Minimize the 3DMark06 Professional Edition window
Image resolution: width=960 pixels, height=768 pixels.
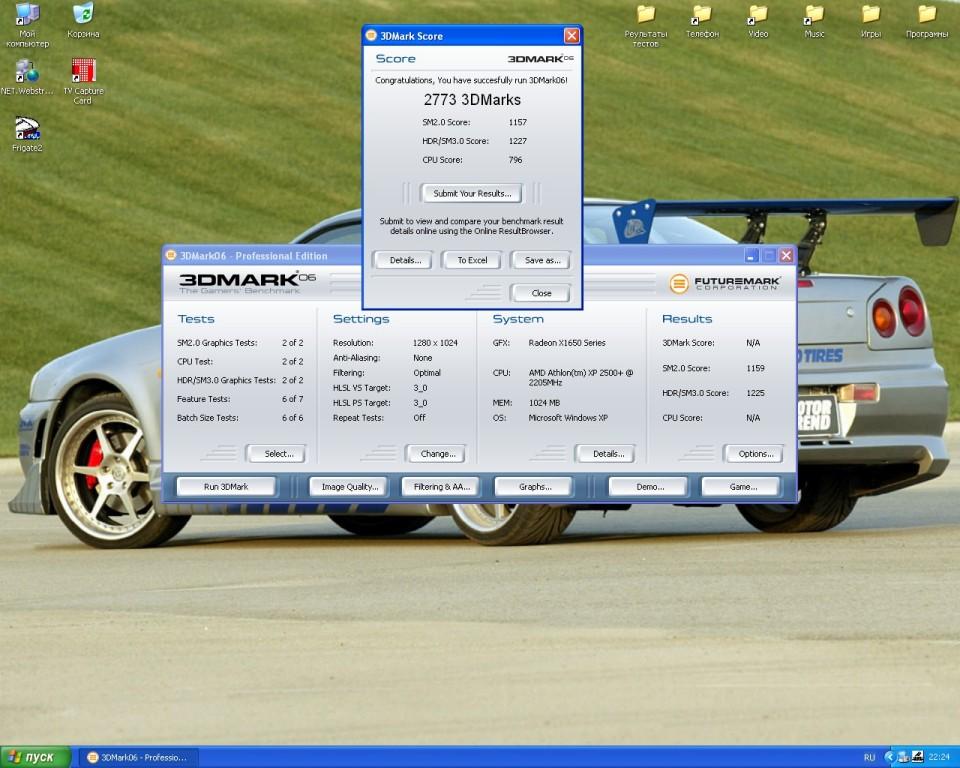(x=751, y=255)
